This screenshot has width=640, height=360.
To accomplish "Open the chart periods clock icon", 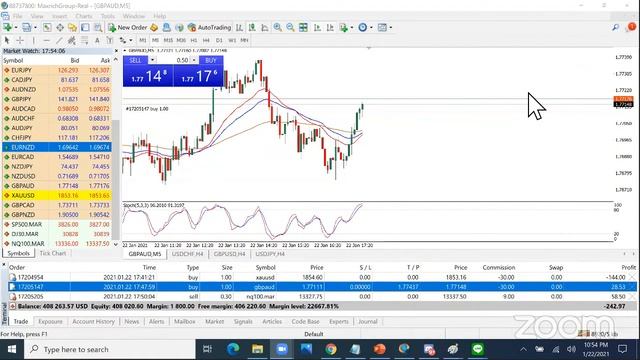I will (x=362, y=27).
